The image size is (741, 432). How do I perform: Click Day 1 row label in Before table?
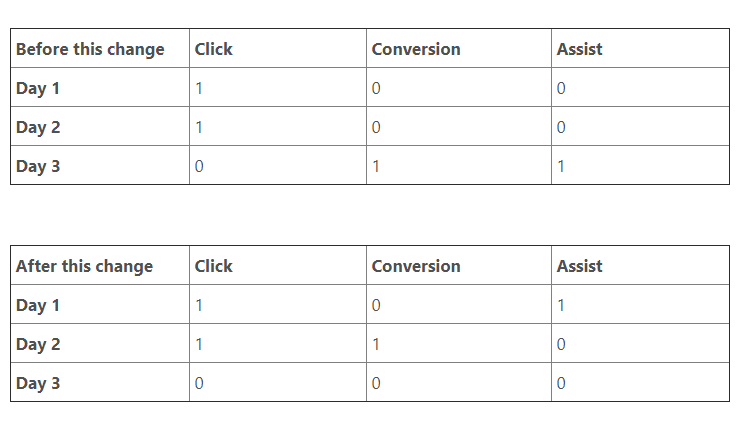click(x=38, y=88)
